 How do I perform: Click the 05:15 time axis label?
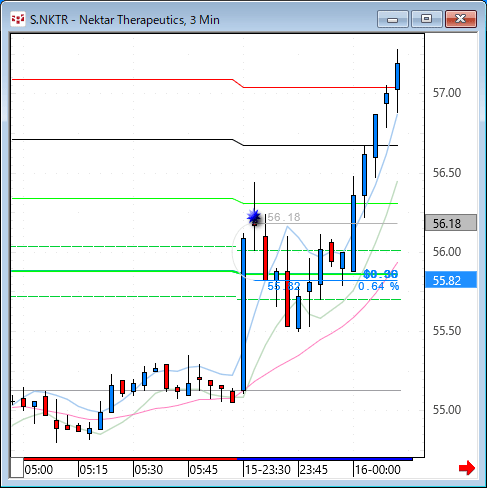(x=94, y=470)
